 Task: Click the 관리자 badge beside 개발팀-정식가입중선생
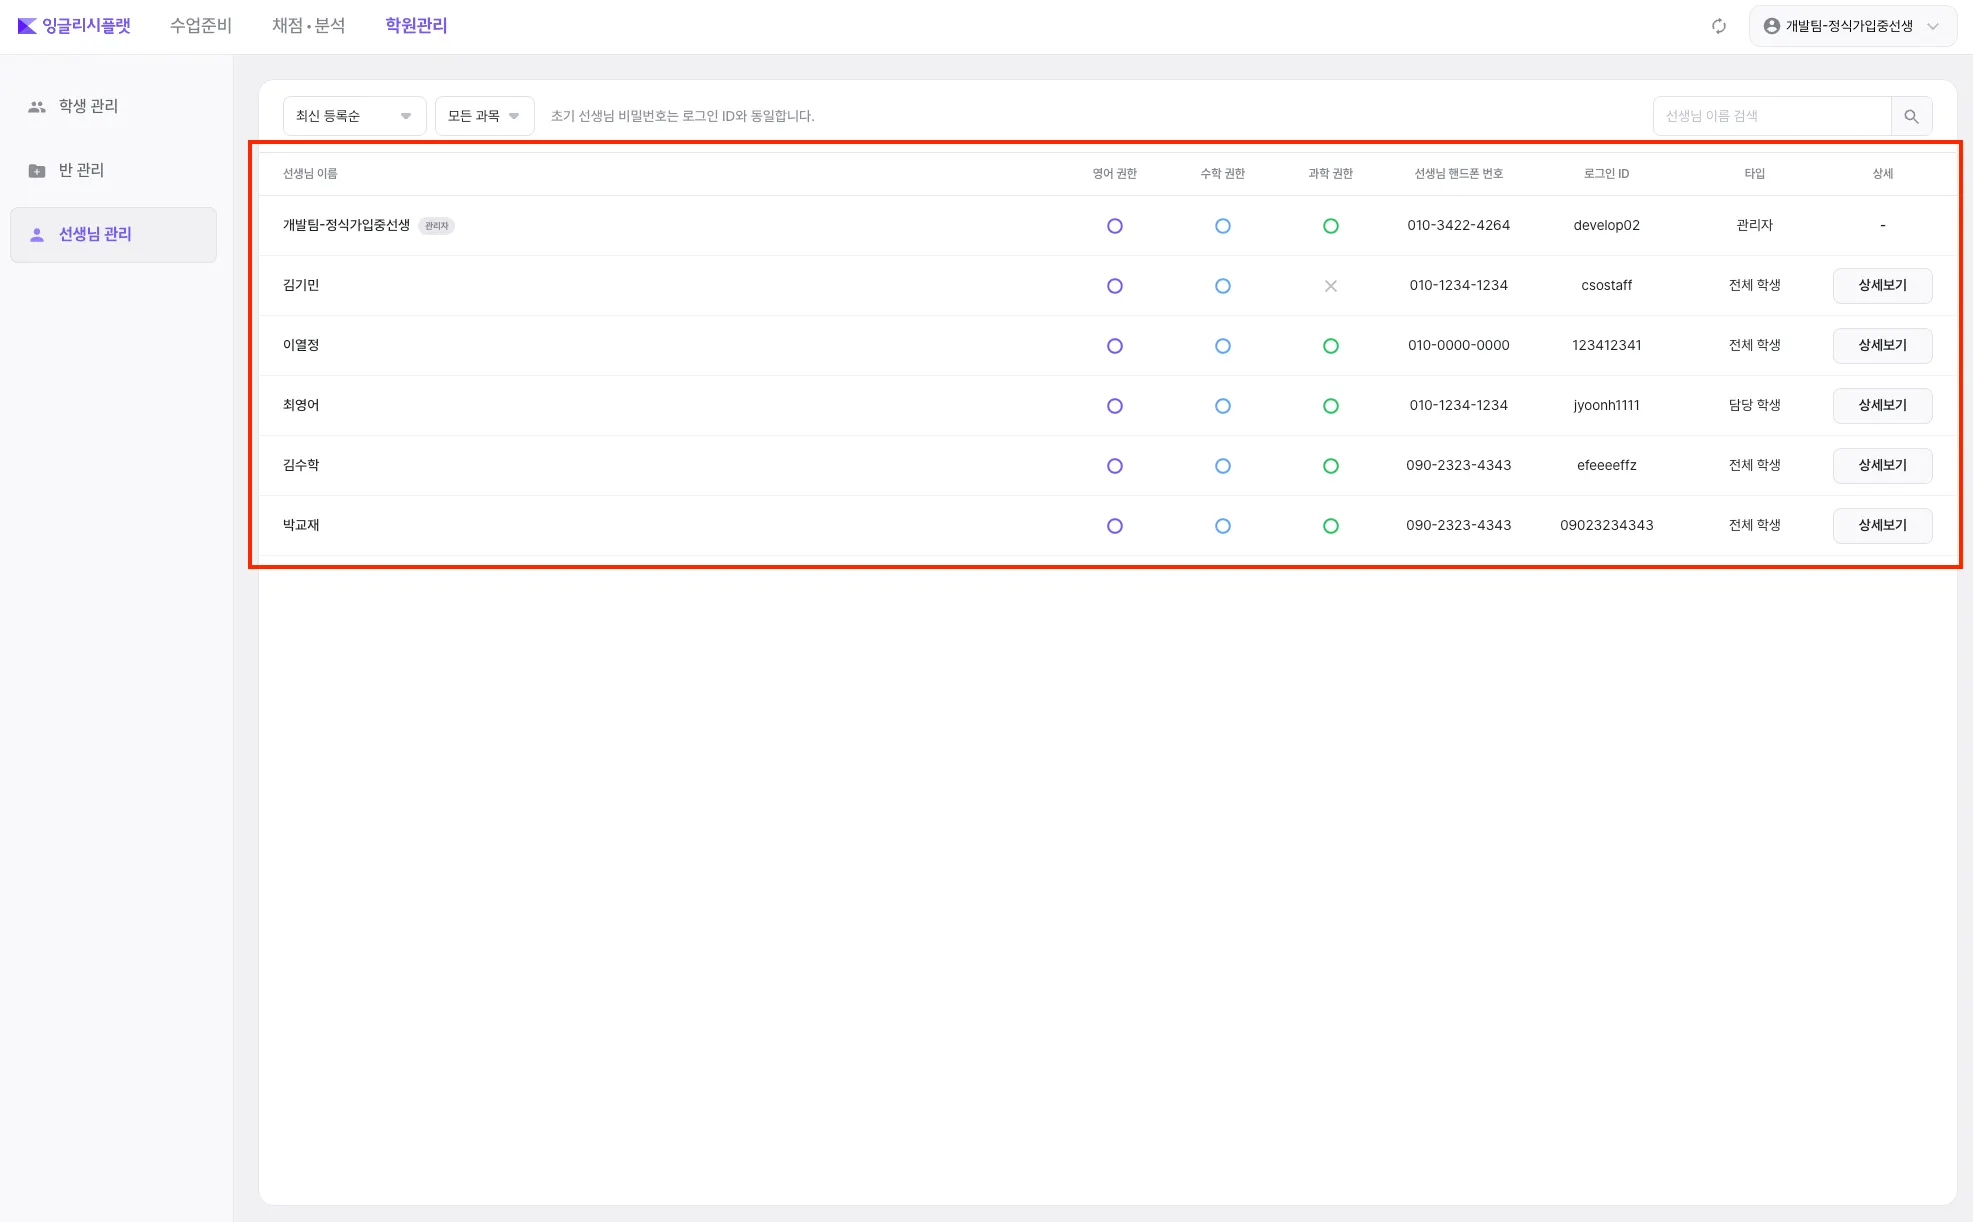(x=436, y=226)
